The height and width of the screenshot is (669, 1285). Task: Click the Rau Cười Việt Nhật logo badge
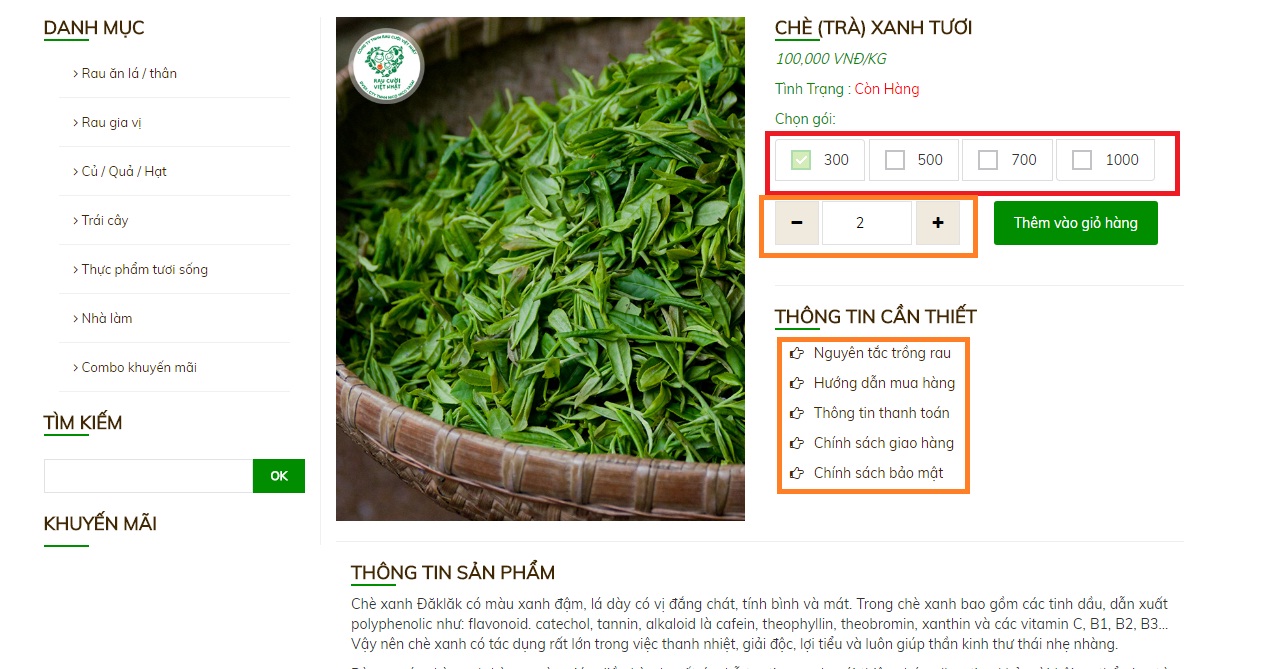coord(387,66)
